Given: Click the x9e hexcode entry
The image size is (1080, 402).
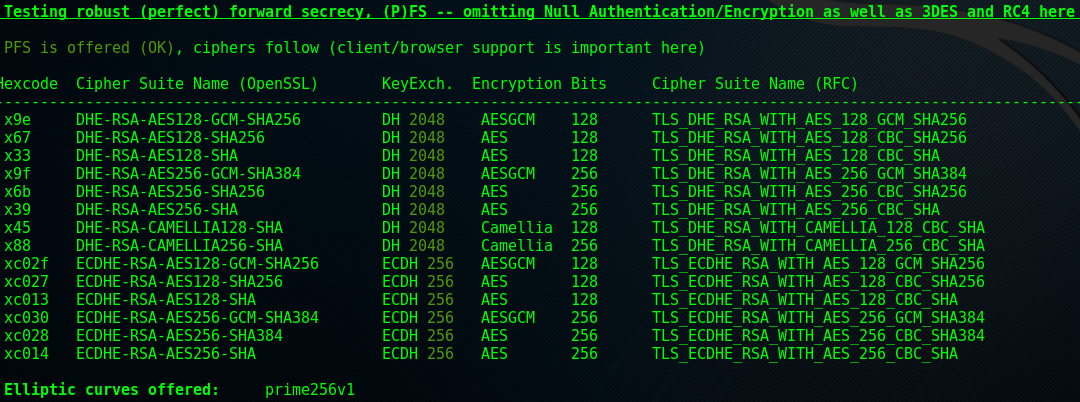Looking at the screenshot, I should (17, 120).
